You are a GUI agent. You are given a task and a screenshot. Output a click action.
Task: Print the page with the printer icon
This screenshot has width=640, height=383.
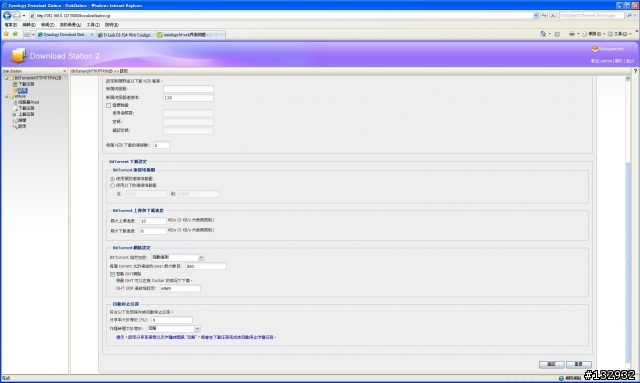[x=571, y=34]
